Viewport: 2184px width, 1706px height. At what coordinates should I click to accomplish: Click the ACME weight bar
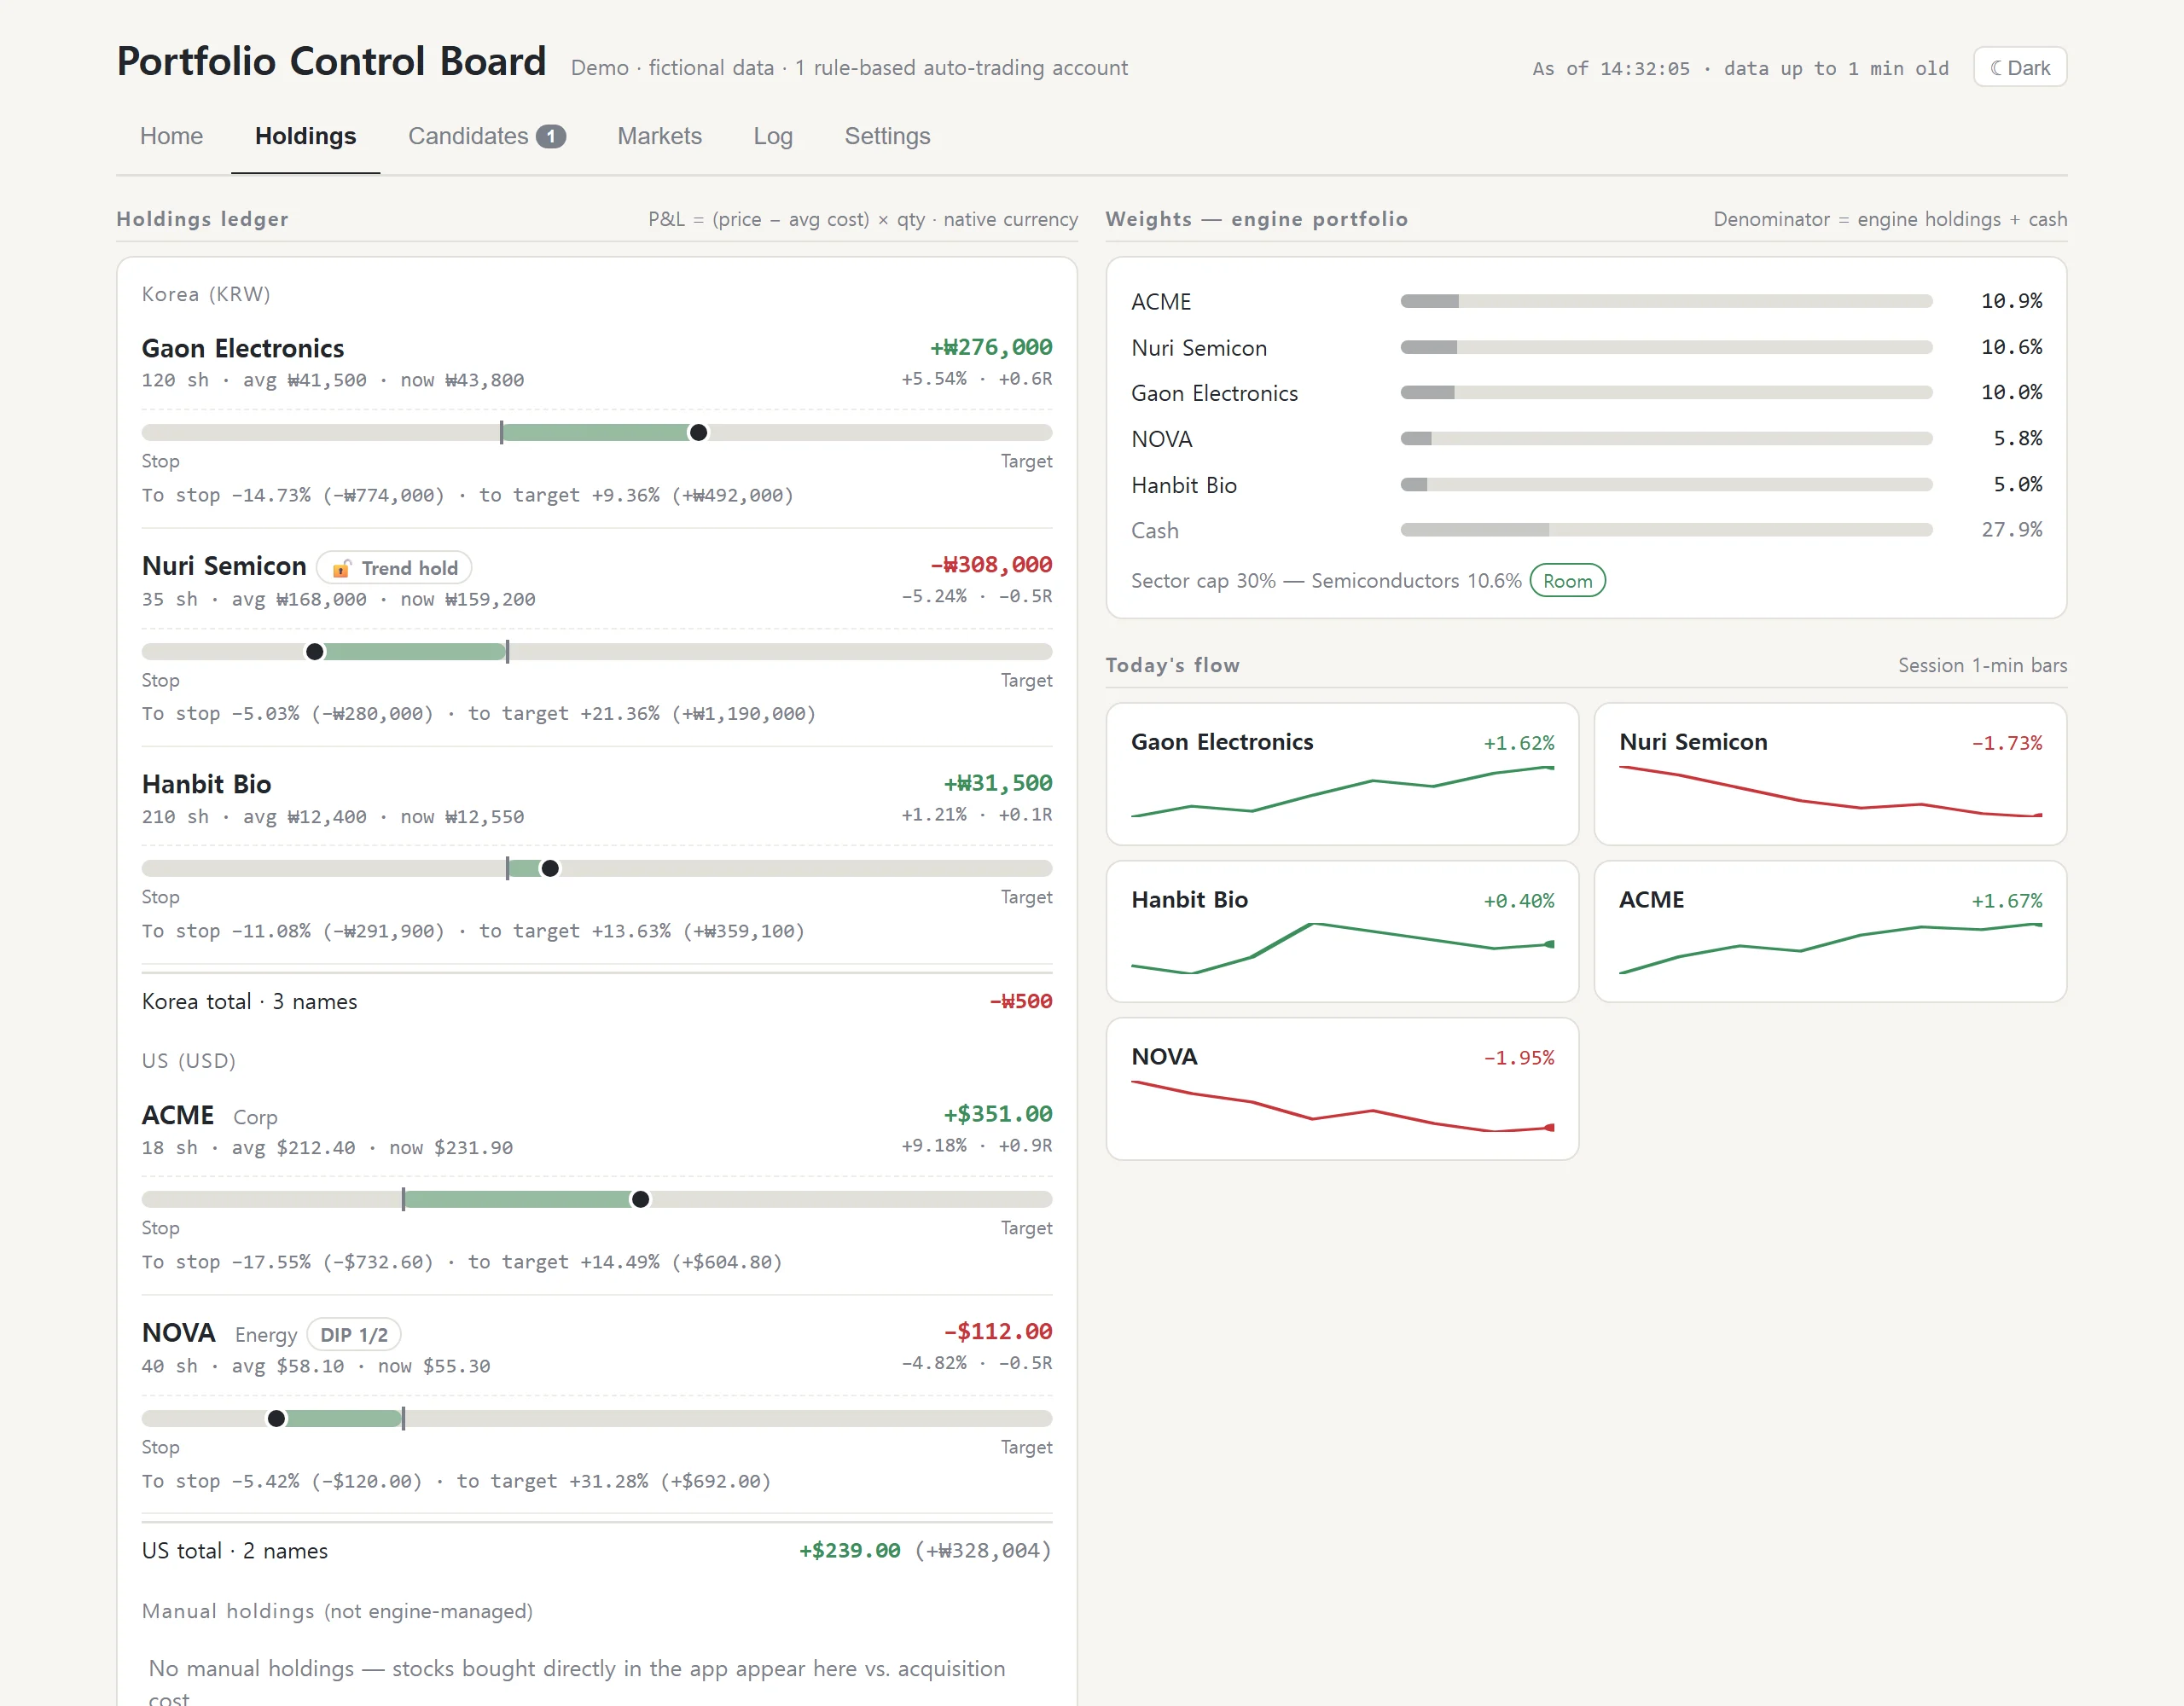1666,301
